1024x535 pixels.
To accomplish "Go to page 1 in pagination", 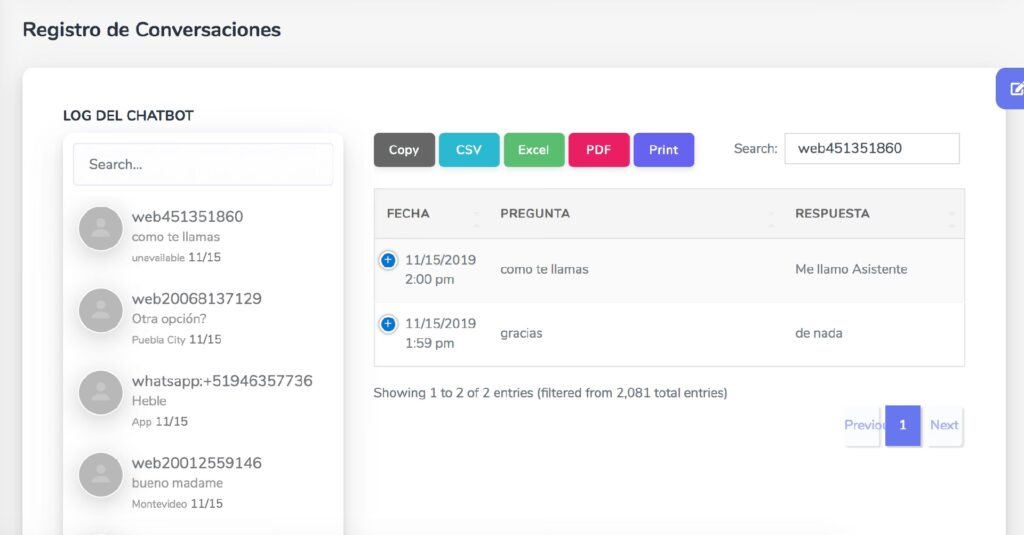I will [x=902, y=425].
